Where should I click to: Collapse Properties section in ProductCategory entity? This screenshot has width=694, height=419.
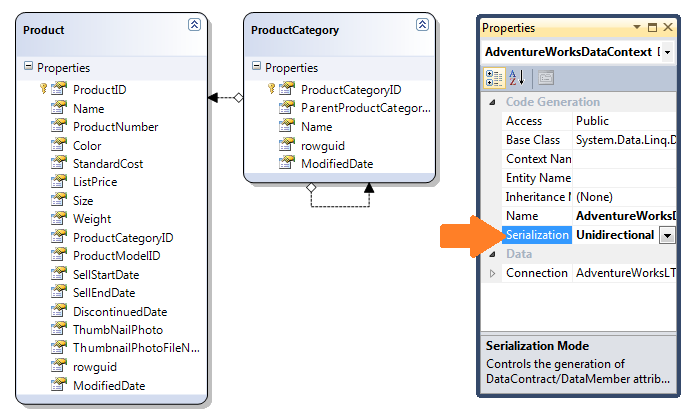(x=256, y=66)
